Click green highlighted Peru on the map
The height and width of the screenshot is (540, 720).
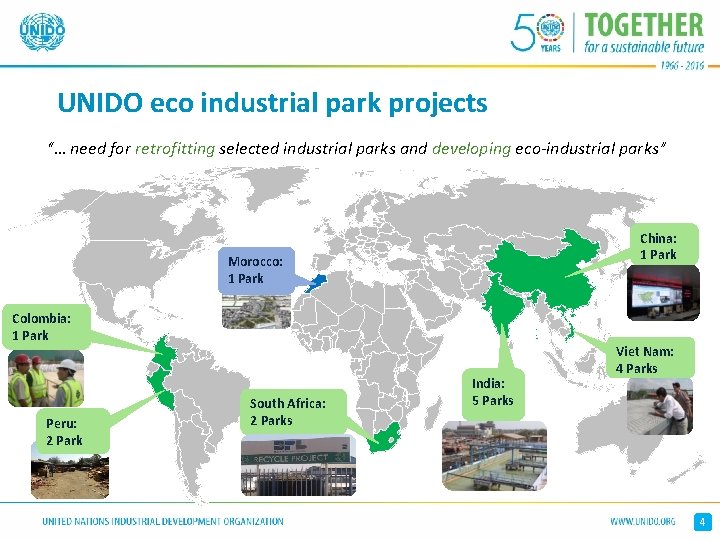click(161, 388)
